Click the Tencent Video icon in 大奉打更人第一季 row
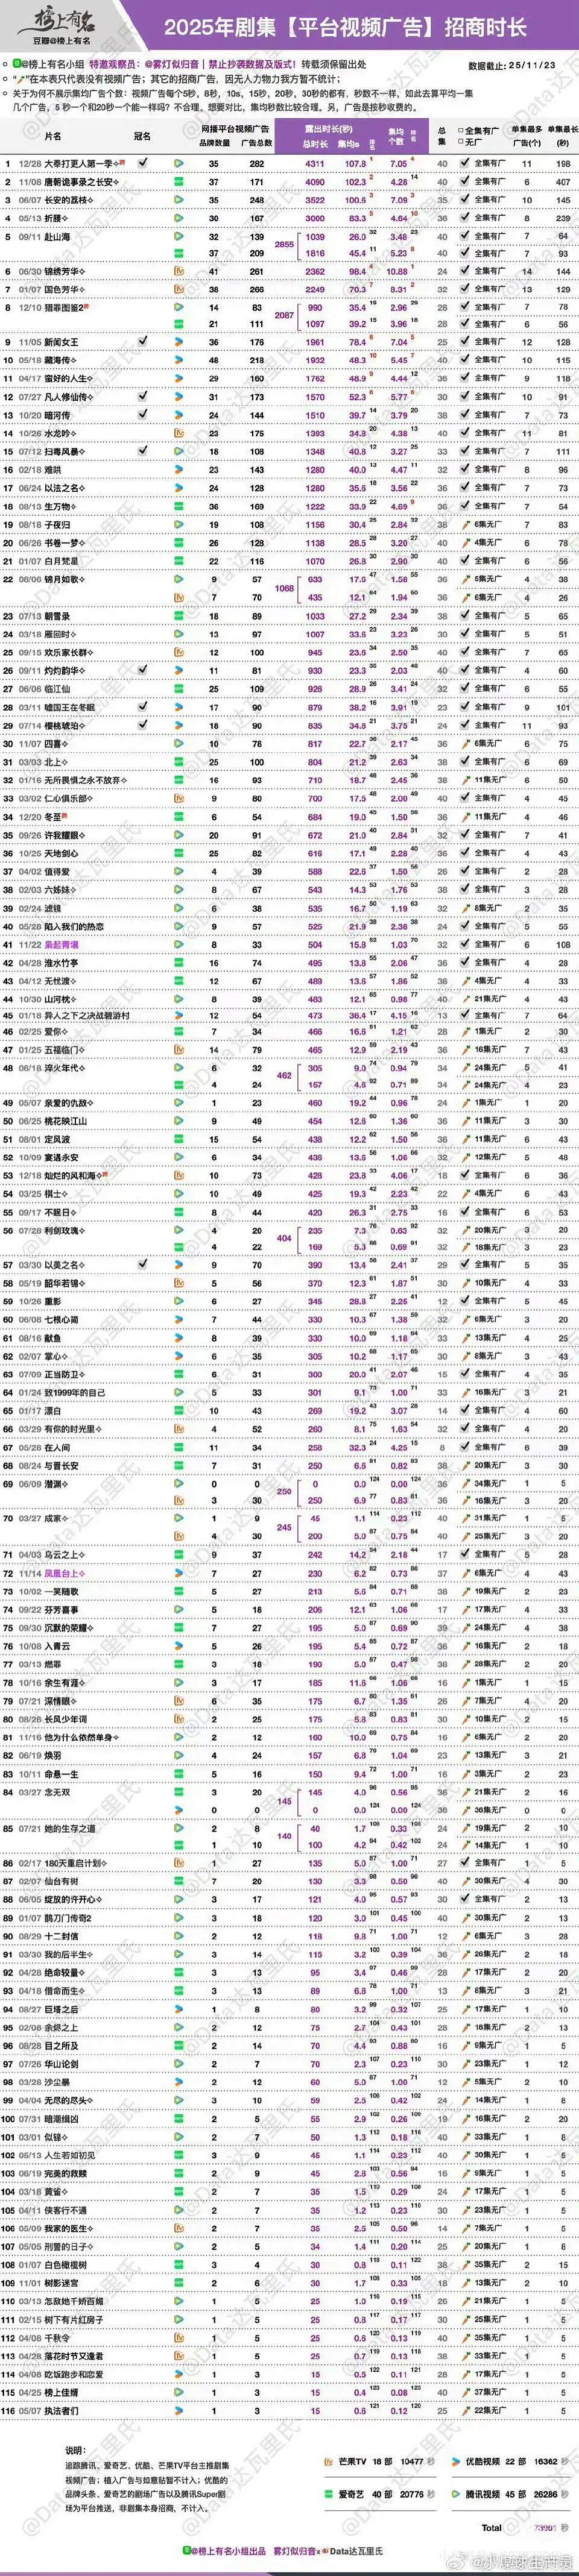Screen dimensions: 579x2576 pyautogui.click(x=179, y=163)
